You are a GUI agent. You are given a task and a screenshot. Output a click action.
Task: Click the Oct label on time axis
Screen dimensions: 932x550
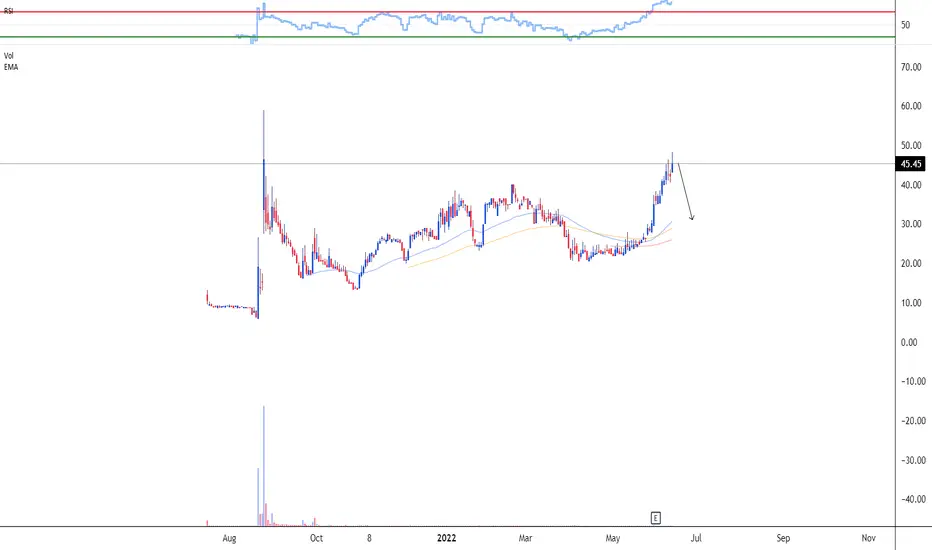tap(316, 538)
